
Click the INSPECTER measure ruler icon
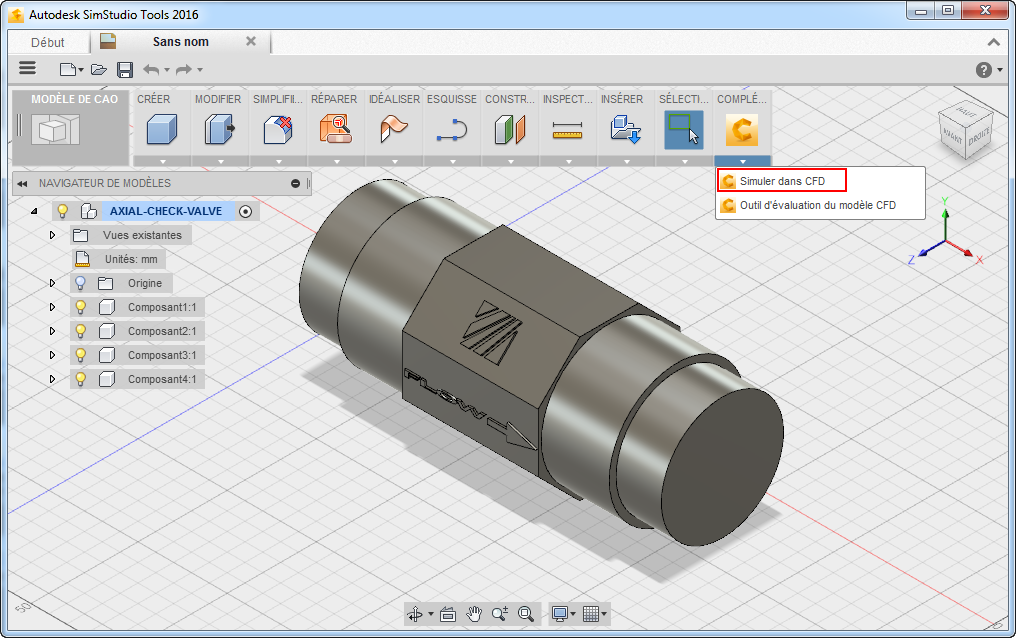click(568, 130)
